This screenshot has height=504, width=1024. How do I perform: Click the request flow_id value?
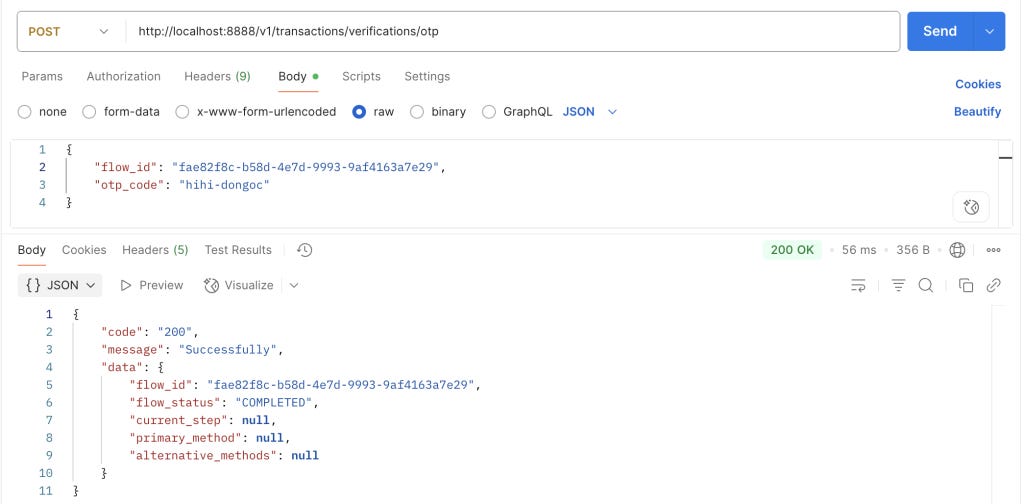pyautogui.click(x=306, y=167)
